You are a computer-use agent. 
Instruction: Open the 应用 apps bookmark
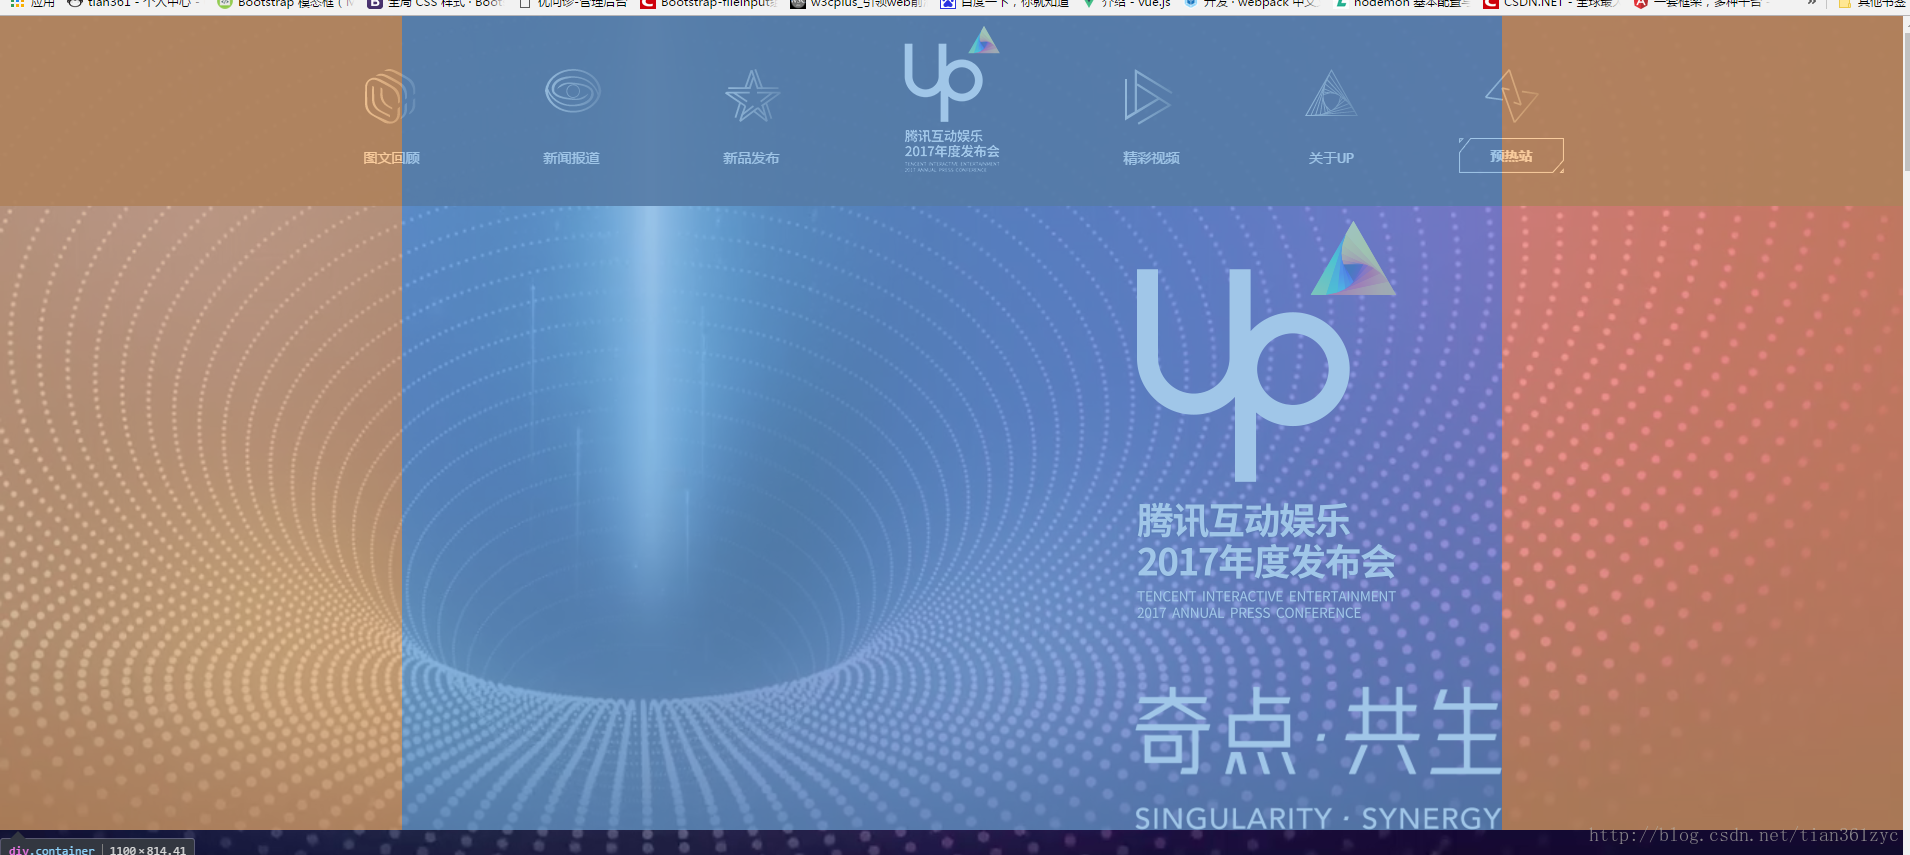33,4
